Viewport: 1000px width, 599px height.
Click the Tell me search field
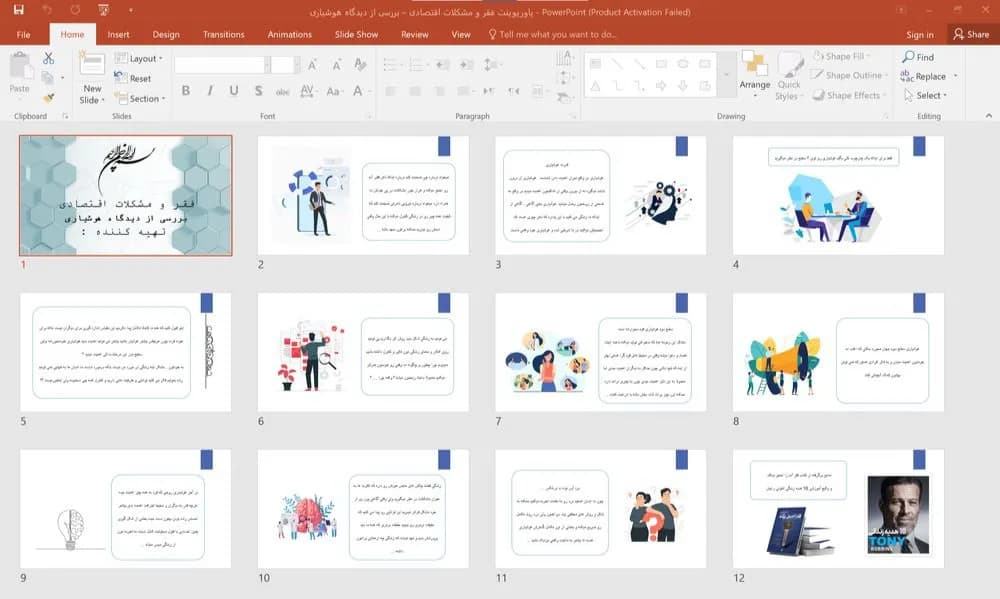(552, 34)
